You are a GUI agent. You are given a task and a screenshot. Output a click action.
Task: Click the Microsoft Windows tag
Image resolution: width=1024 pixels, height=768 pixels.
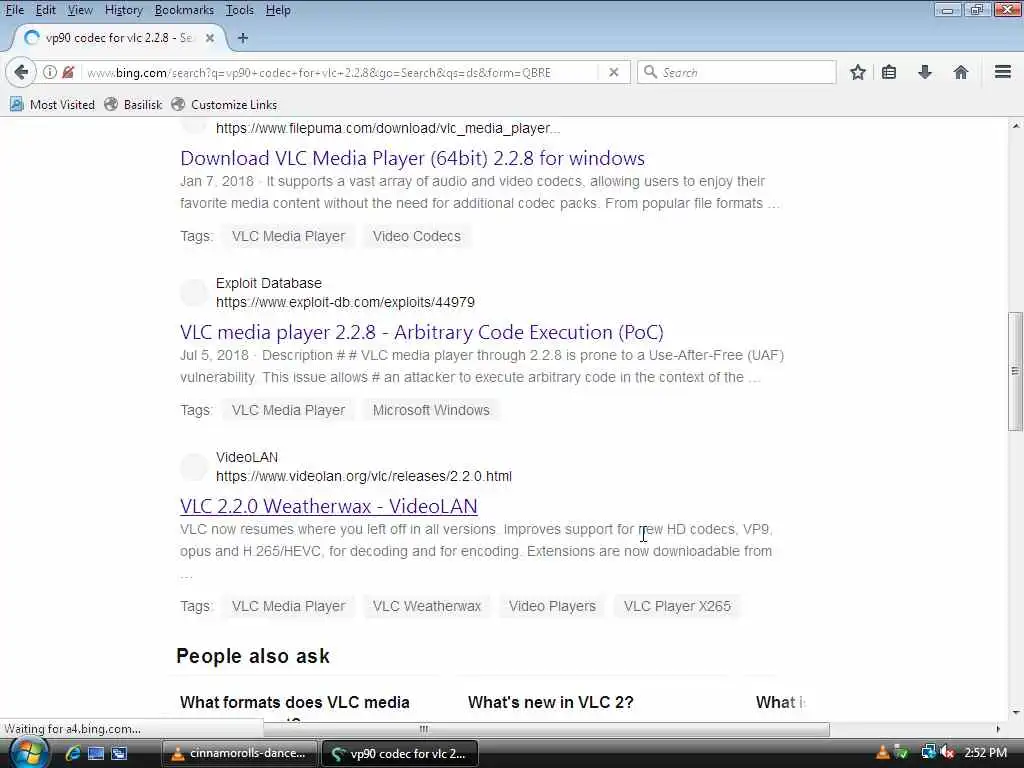tap(431, 410)
